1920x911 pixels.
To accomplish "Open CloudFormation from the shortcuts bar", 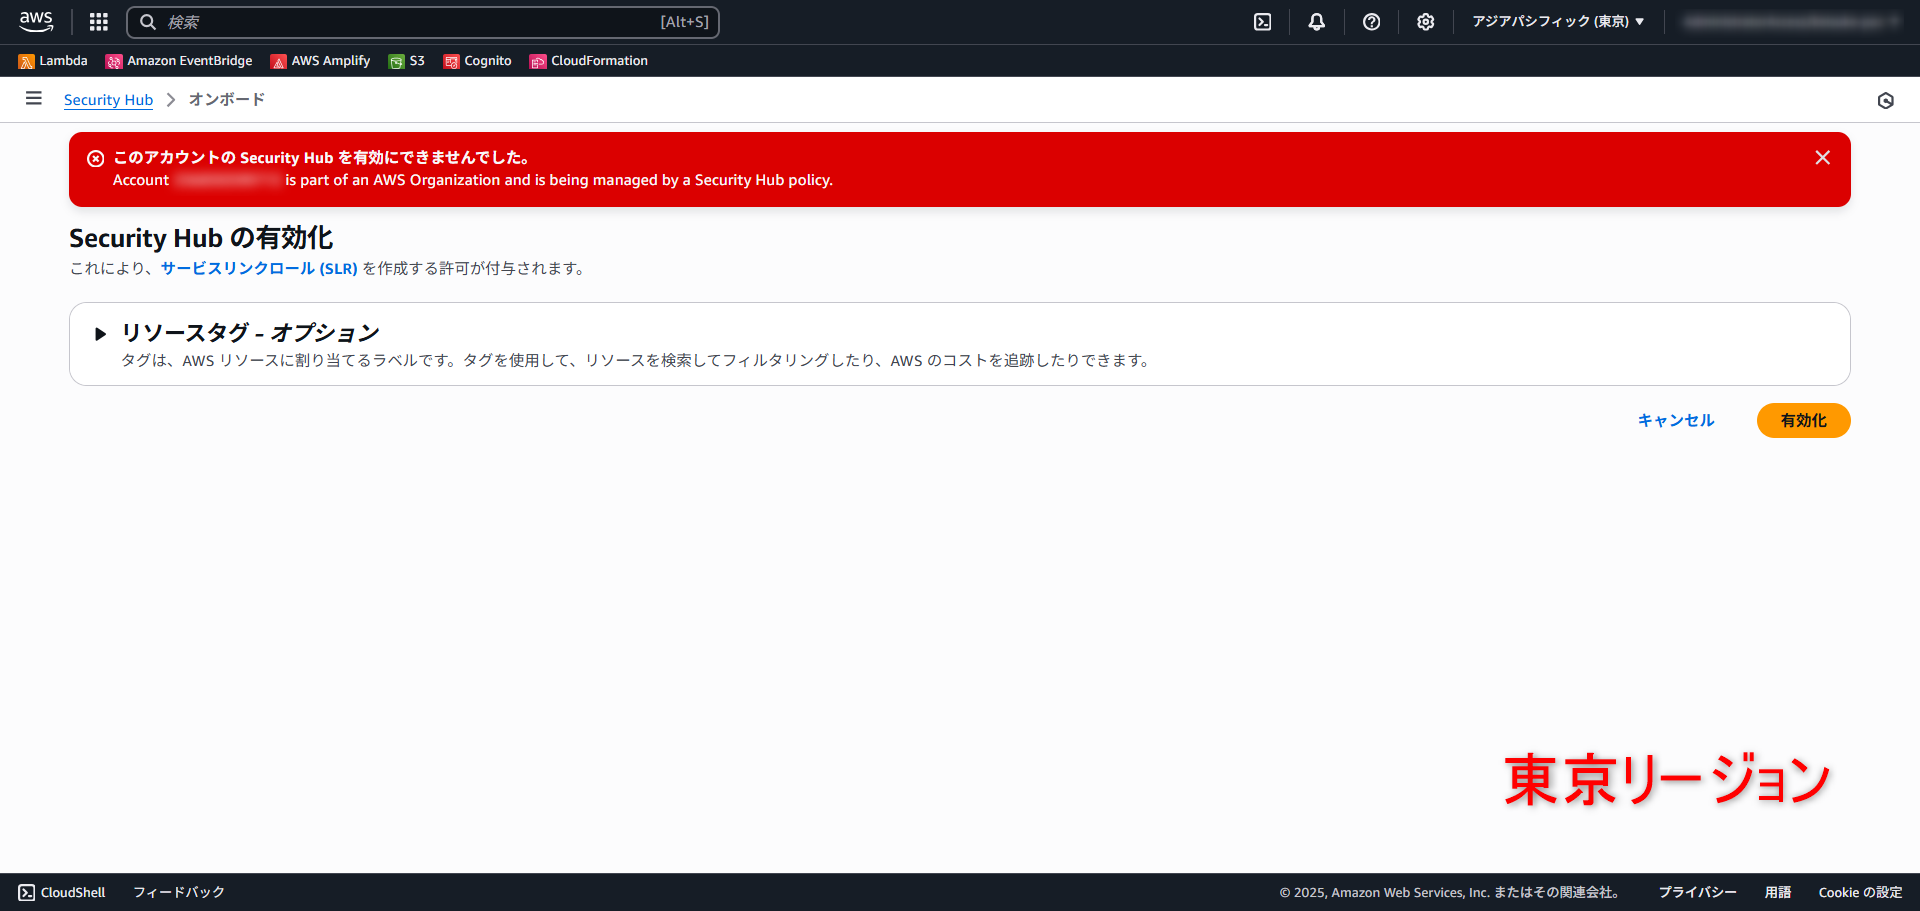I will pyautogui.click(x=589, y=60).
